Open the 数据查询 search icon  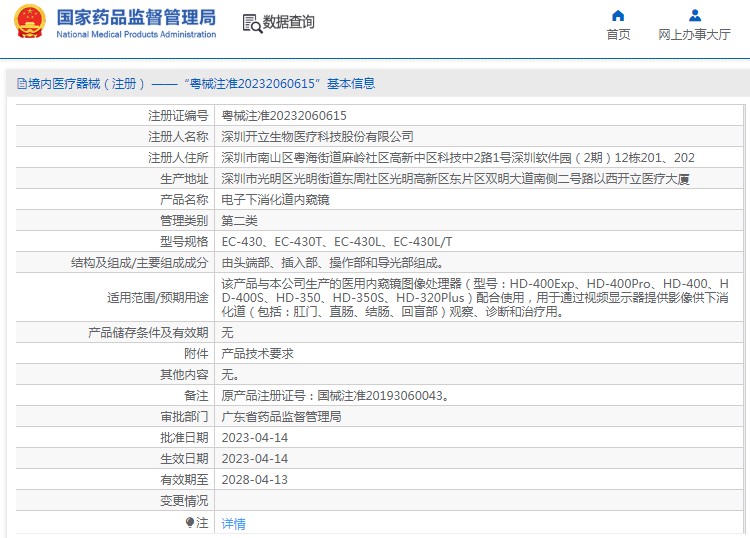(252, 23)
